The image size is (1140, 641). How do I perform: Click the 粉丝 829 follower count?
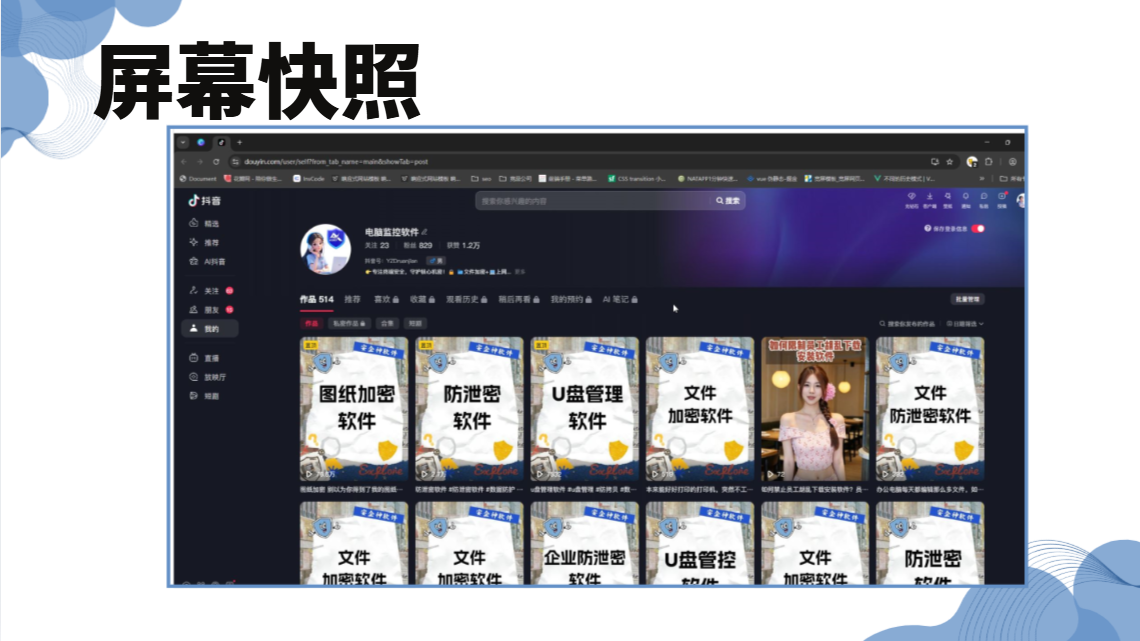click(x=418, y=246)
